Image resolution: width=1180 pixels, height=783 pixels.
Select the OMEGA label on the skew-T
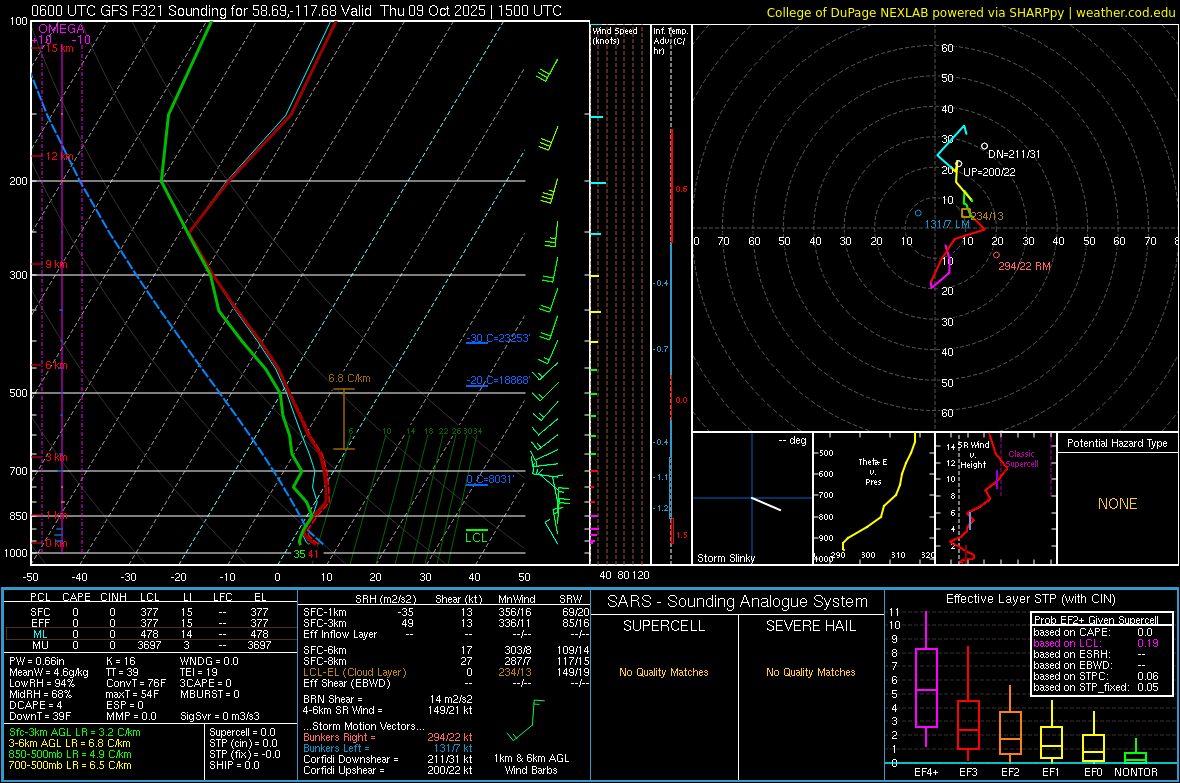(62, 29)
